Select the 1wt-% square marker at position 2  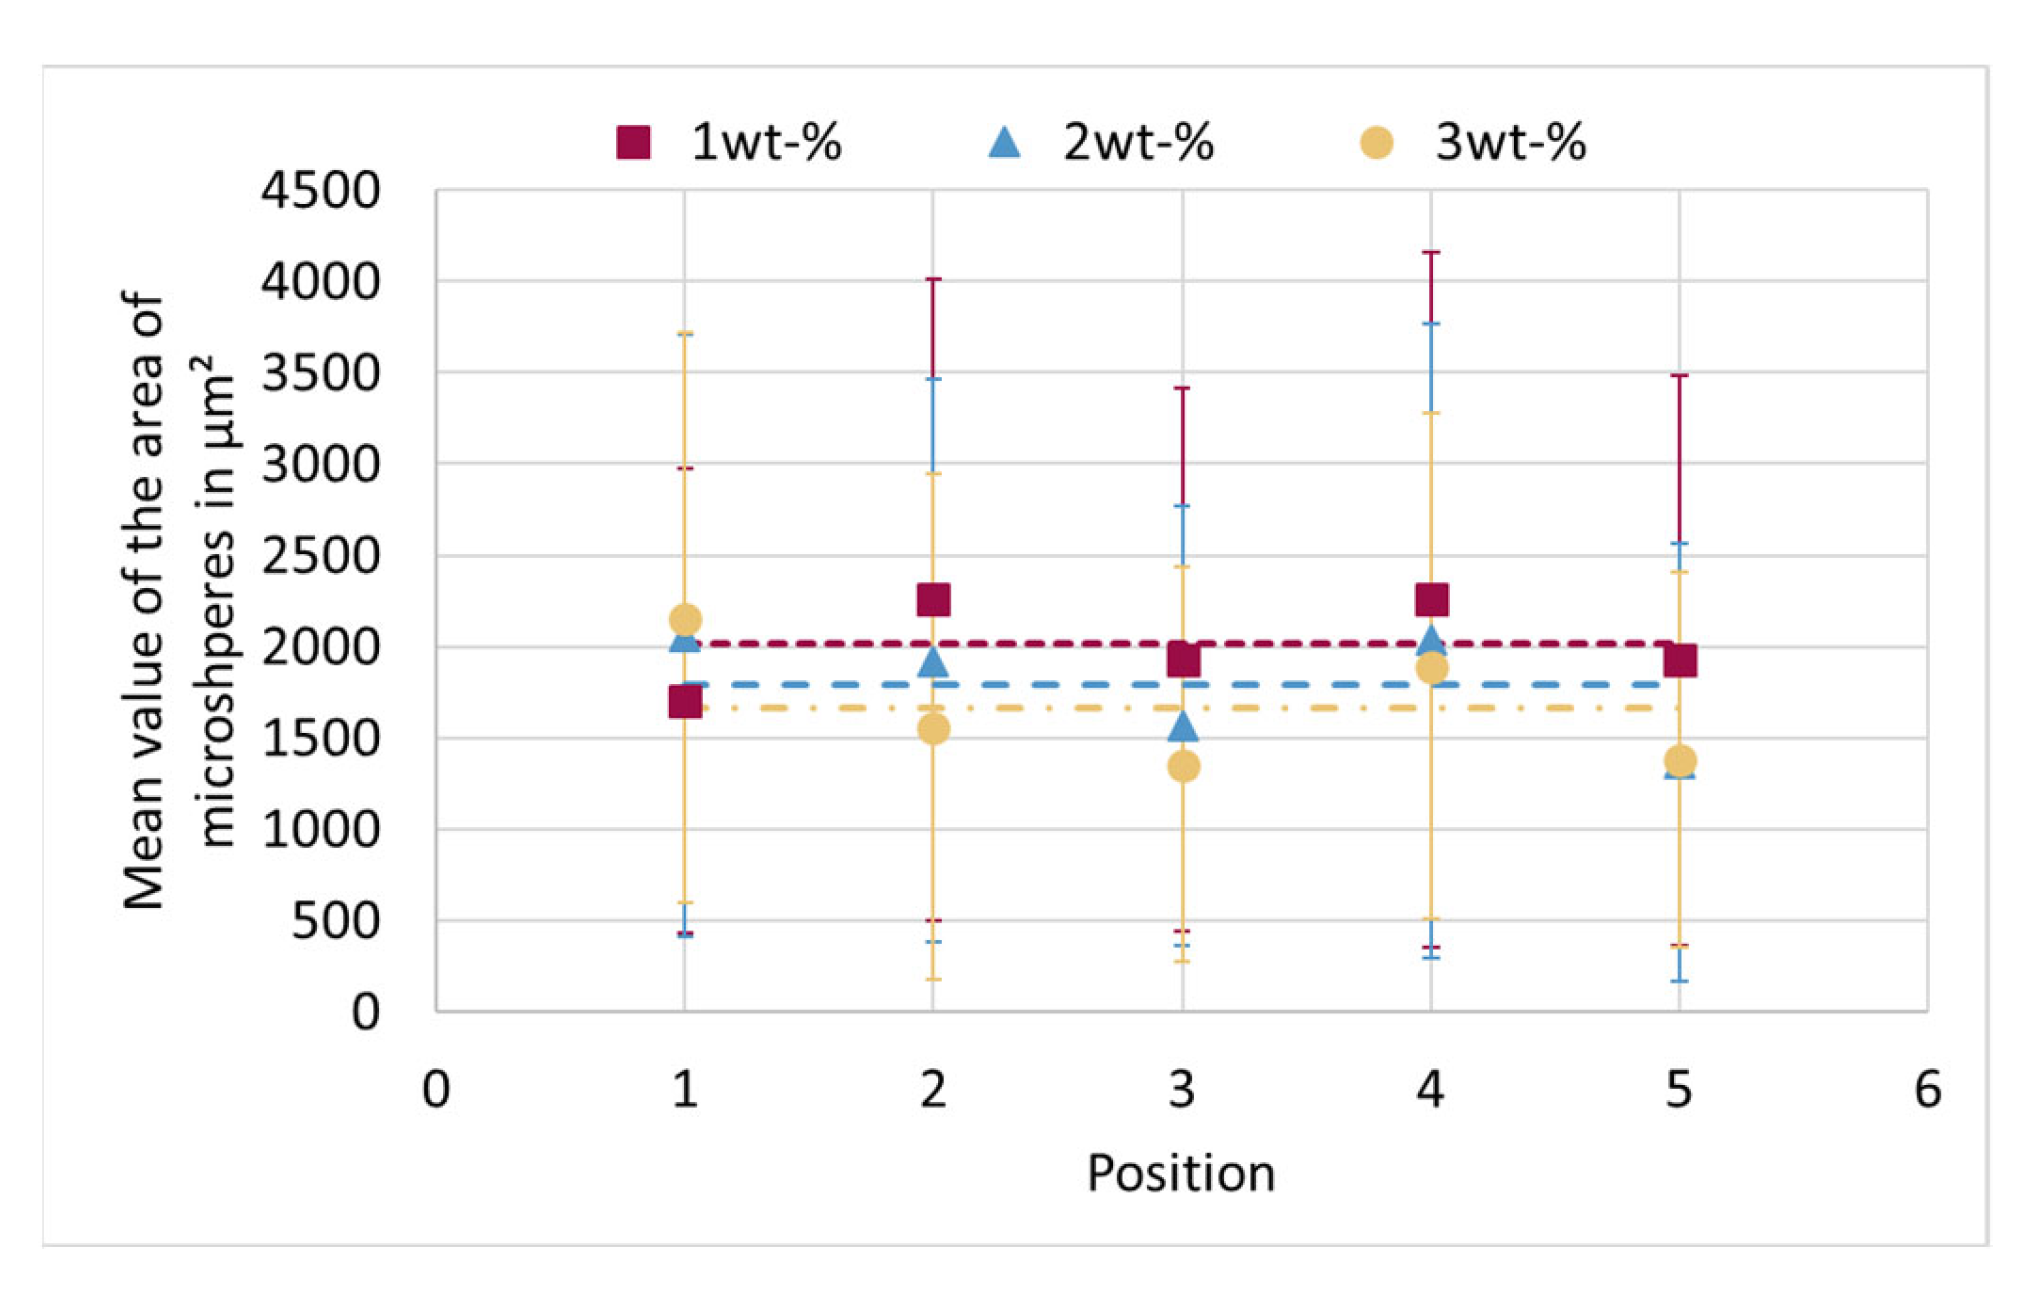[933, 600]
